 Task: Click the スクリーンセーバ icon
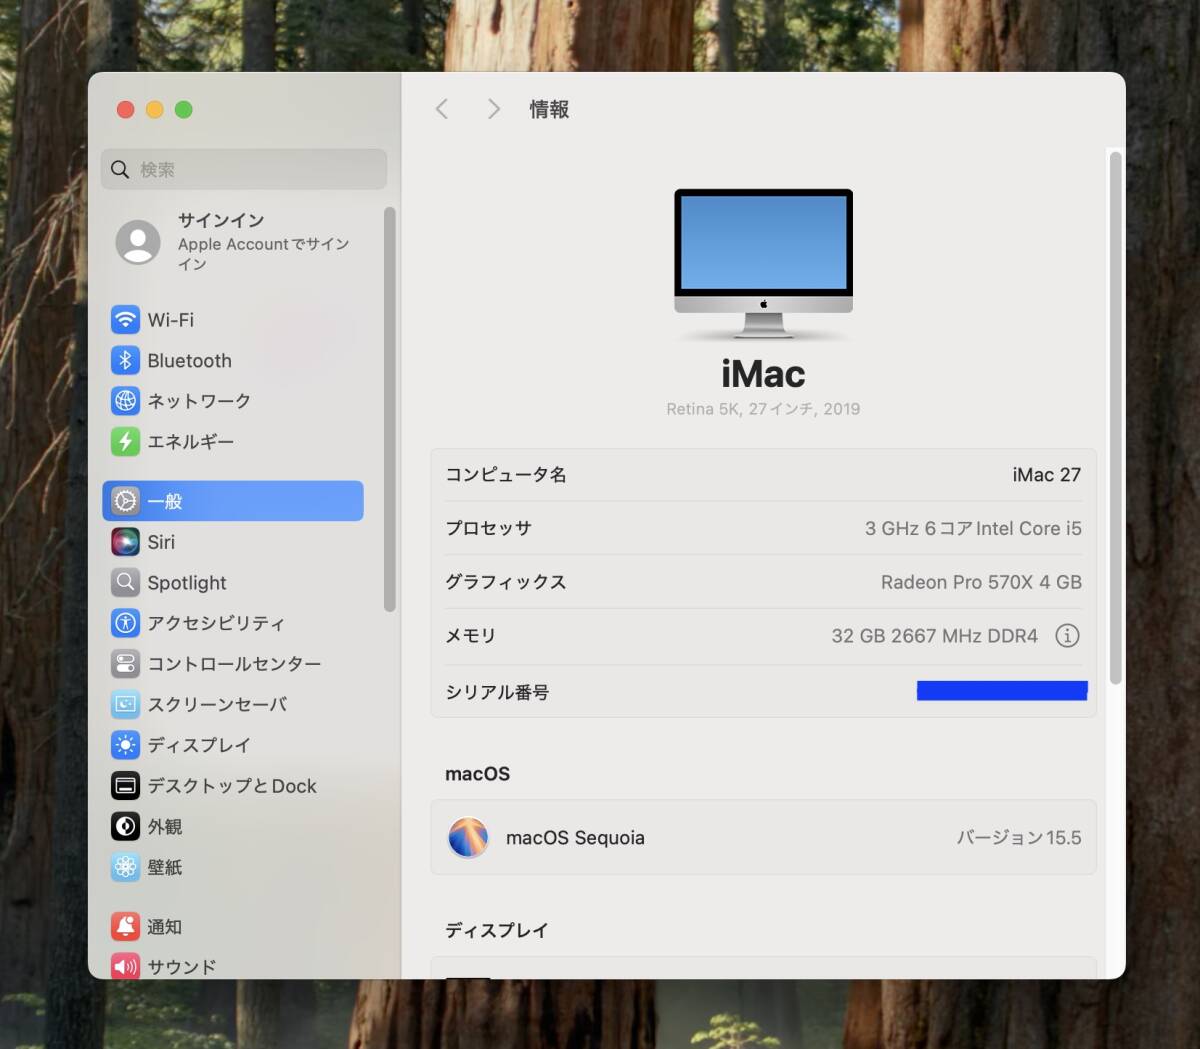pos(125,704)
